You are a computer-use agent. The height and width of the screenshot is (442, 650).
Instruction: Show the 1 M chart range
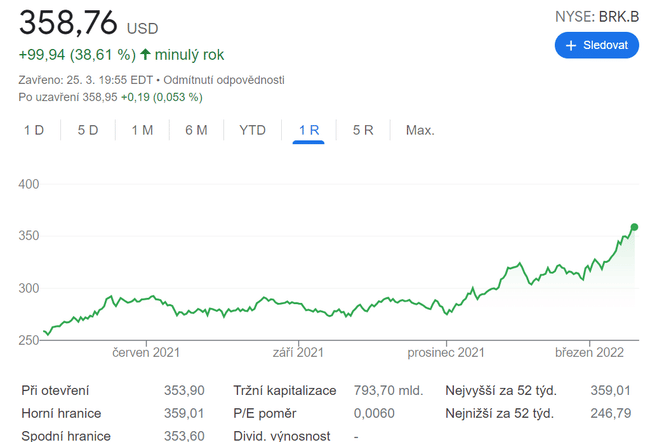142,130
